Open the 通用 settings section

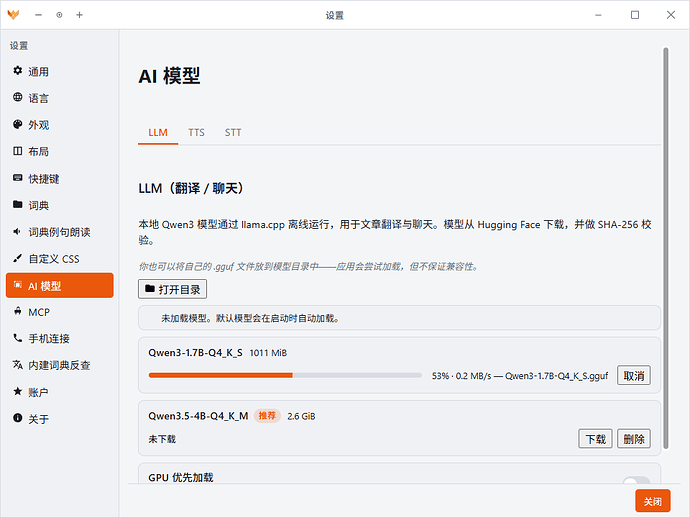[x=59, y=71]
